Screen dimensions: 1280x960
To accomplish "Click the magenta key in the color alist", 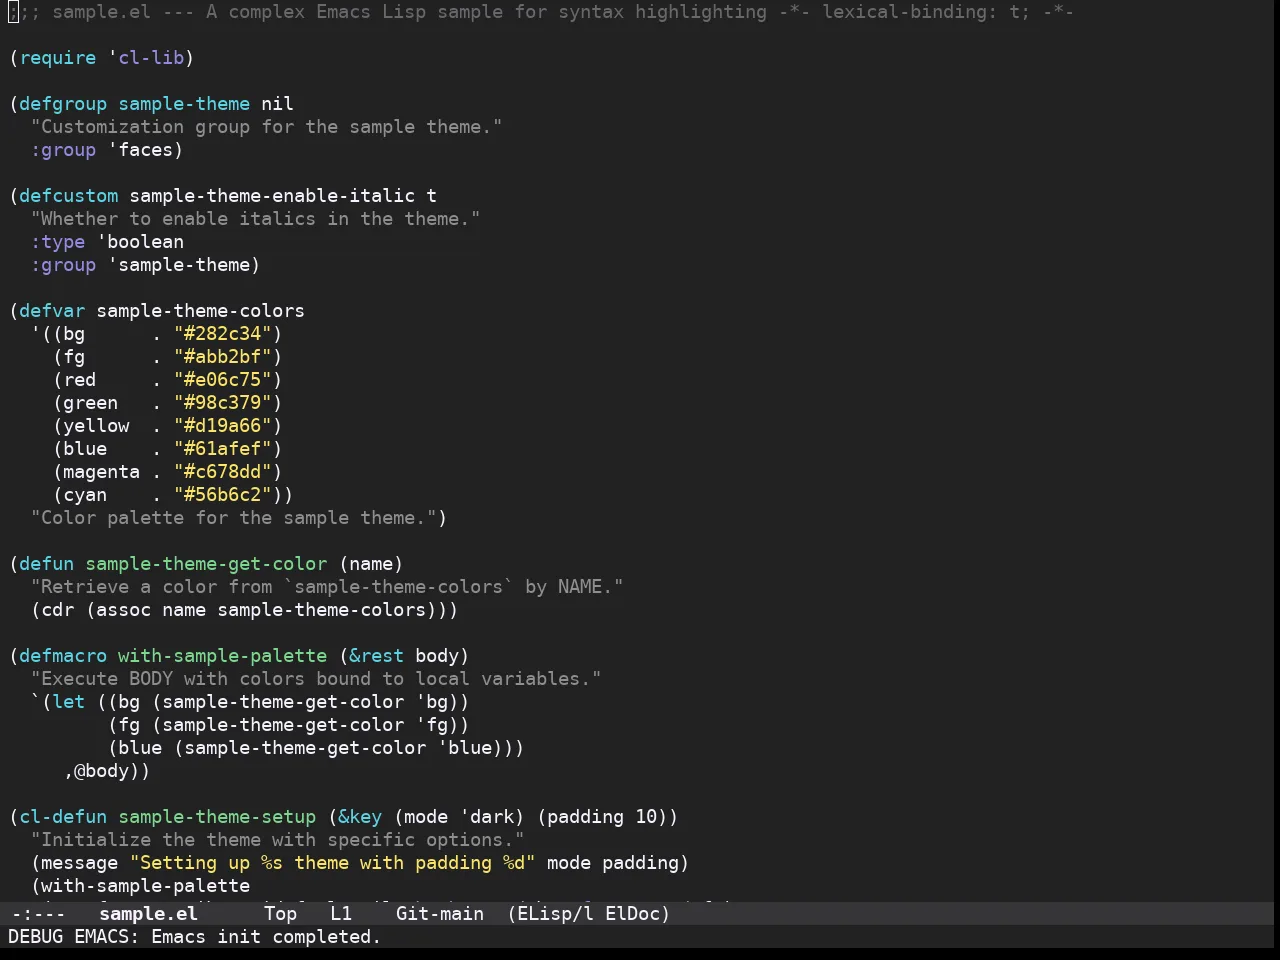I will [102, 472].
